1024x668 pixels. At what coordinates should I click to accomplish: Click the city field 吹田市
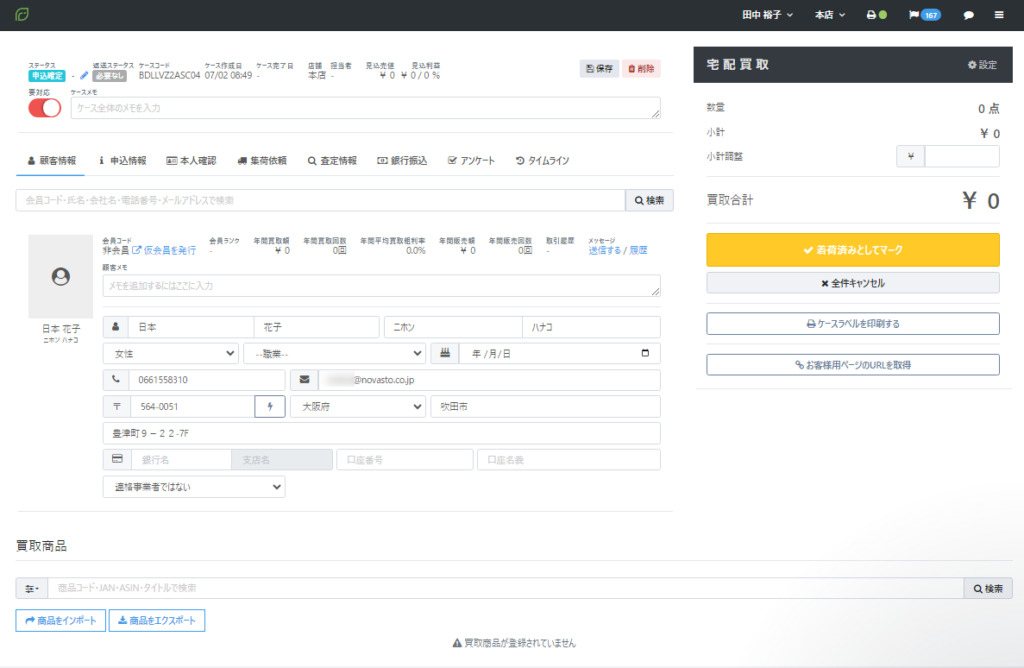[545, 406]
